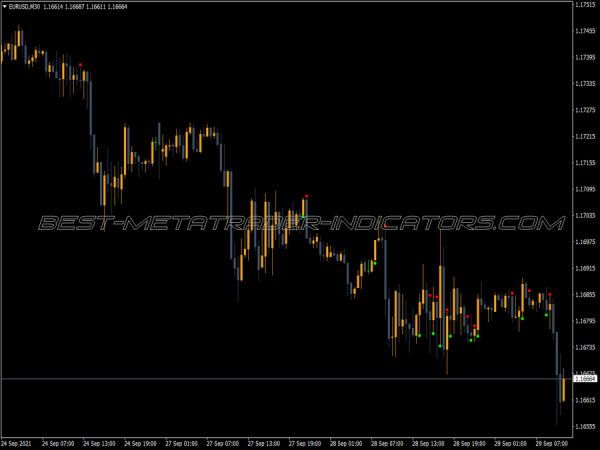The width and height of the screenshot is (600, 450).
Task: Click the 27 Sep 19:00 time label
Action: click(x=305, y=443)
